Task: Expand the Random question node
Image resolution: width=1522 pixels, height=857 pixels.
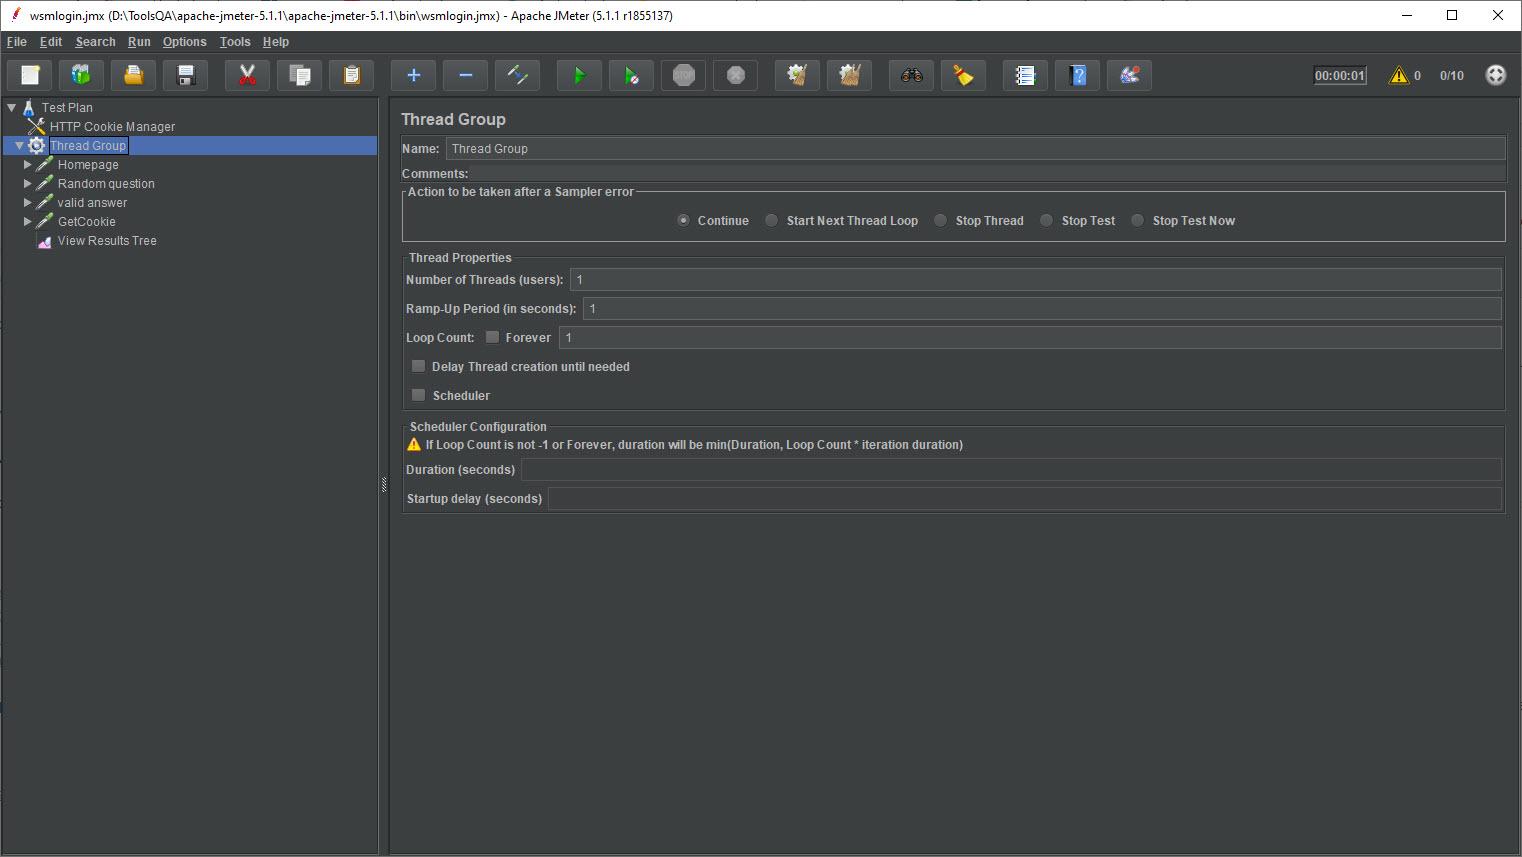Action: click(28, 183)
